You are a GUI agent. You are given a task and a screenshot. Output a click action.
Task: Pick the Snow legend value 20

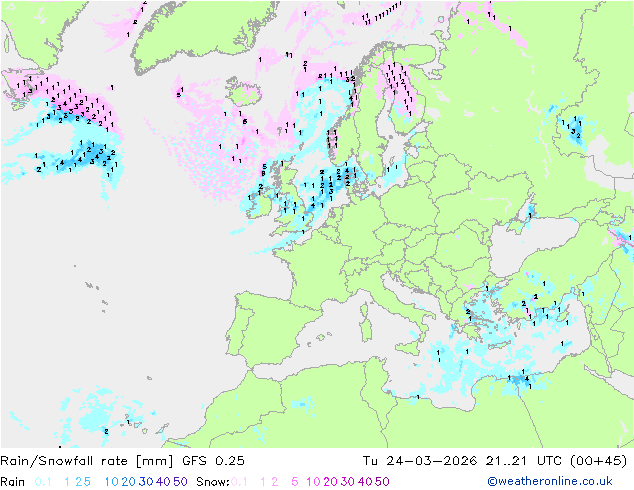click(x=330, y=482)
